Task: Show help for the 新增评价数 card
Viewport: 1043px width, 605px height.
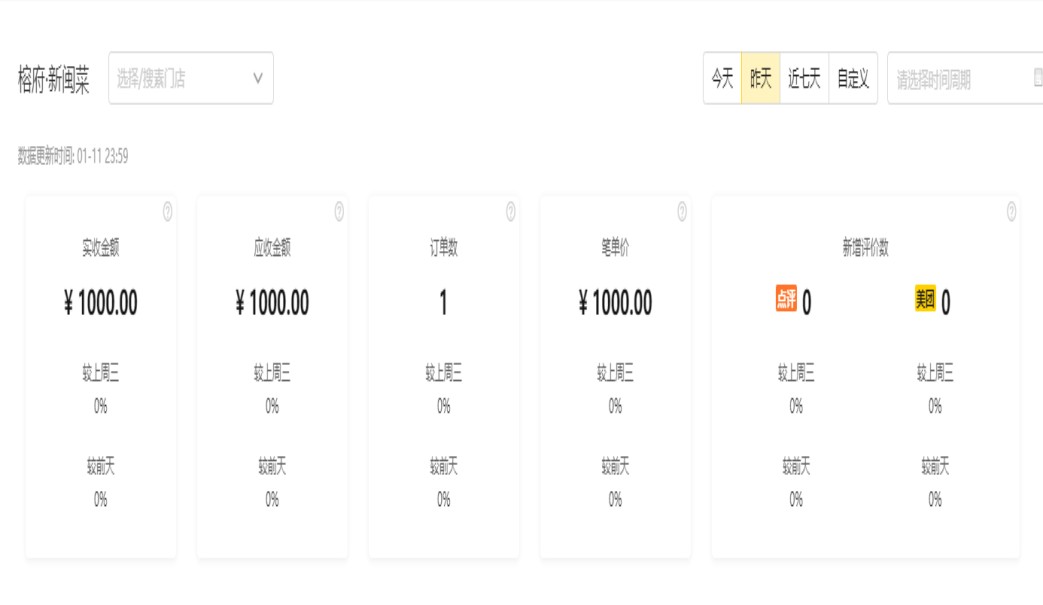Action: click(x=1011, y=211)
